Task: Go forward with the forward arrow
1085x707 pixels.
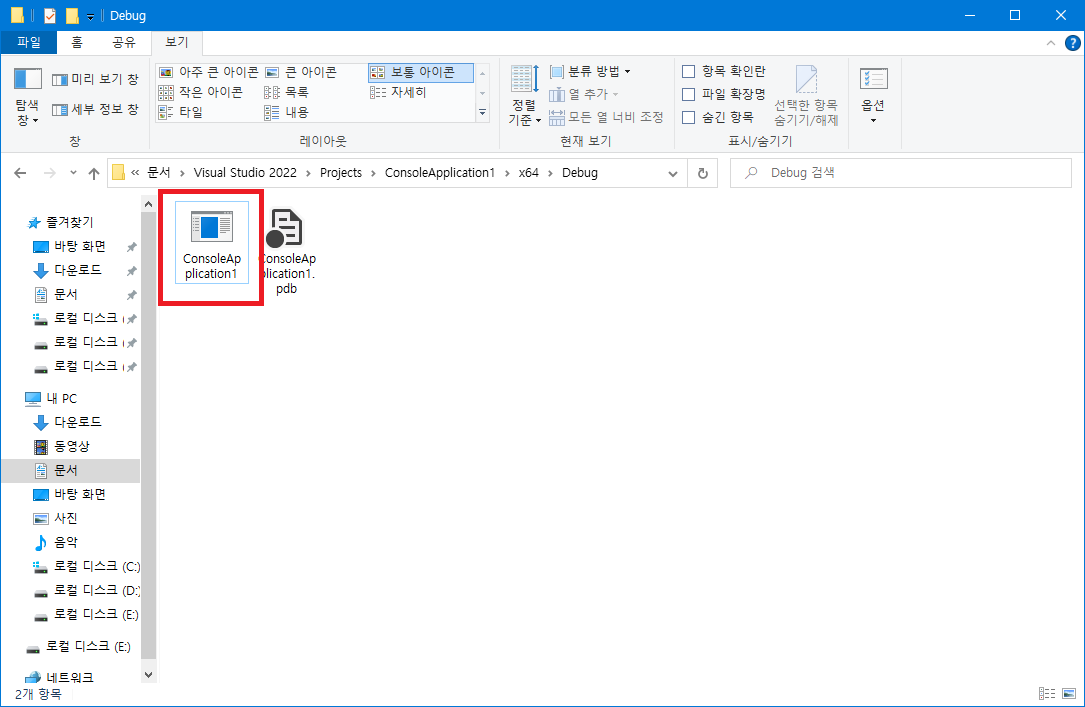Action: point(50,173)
